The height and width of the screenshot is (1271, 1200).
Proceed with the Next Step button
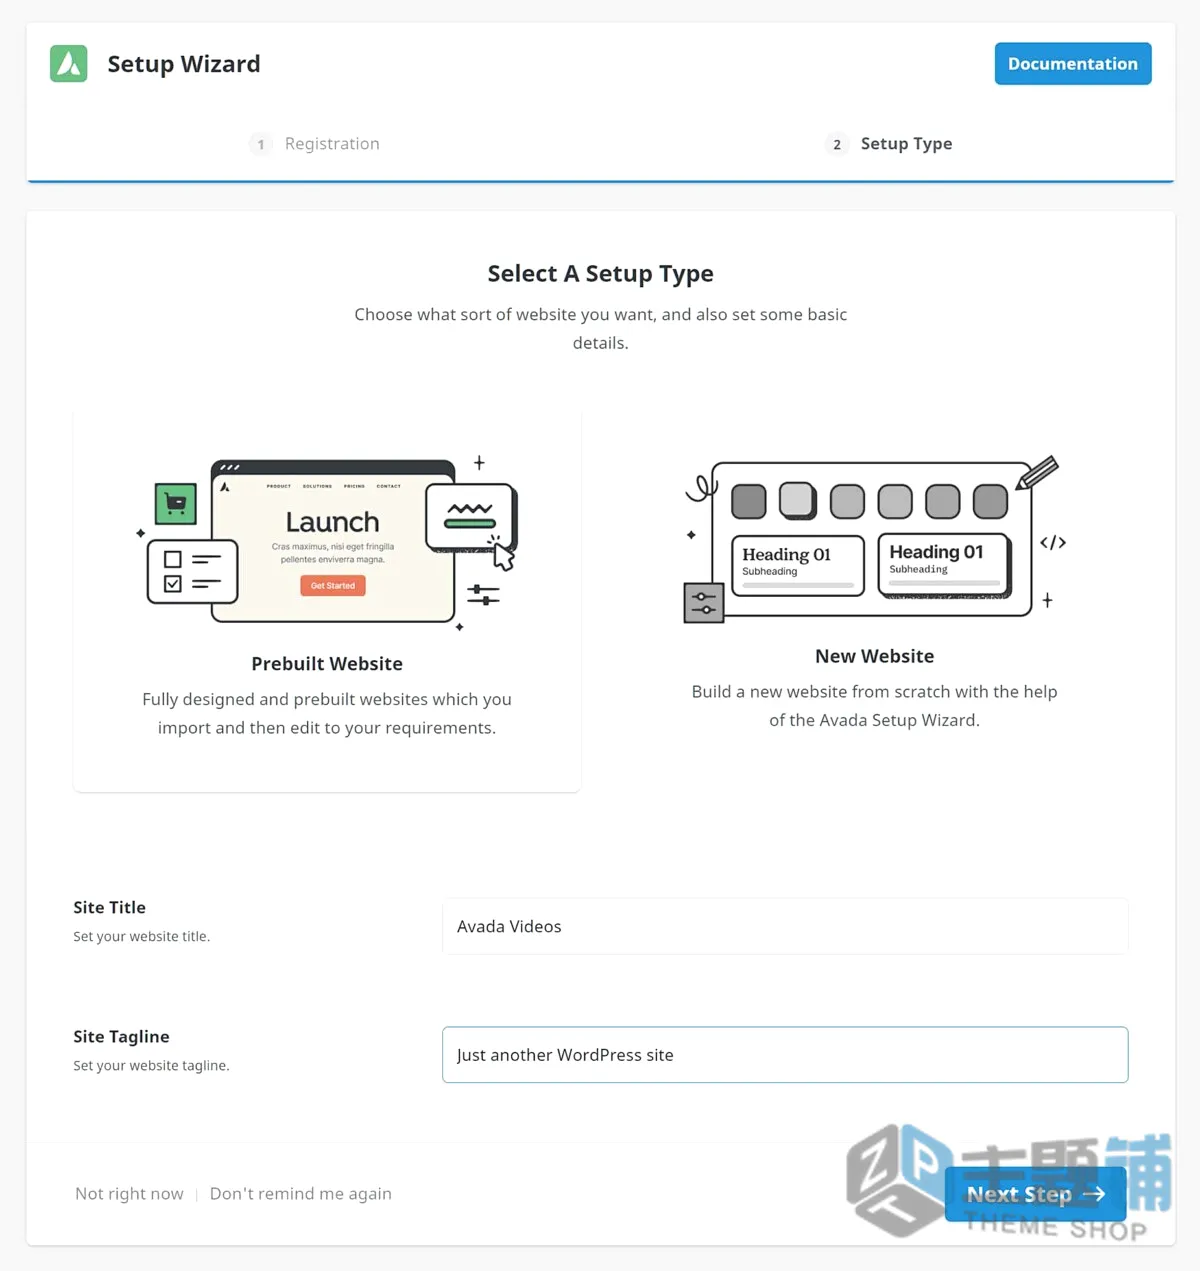pyautogui.click(x=1035, y=1194)
